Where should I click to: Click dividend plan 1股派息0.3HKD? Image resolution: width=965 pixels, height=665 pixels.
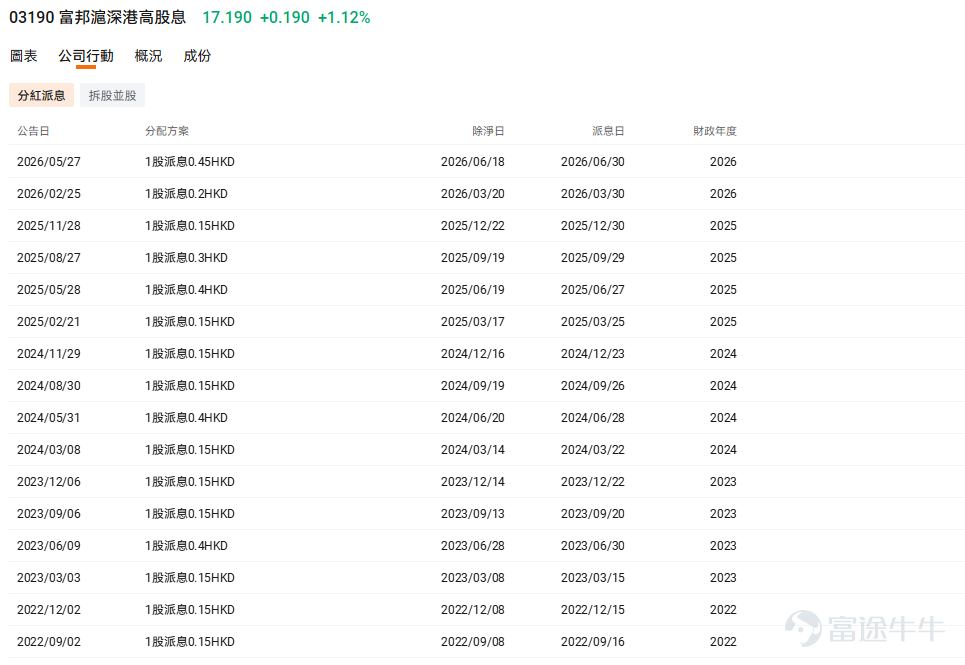click(x=186, y=258)
